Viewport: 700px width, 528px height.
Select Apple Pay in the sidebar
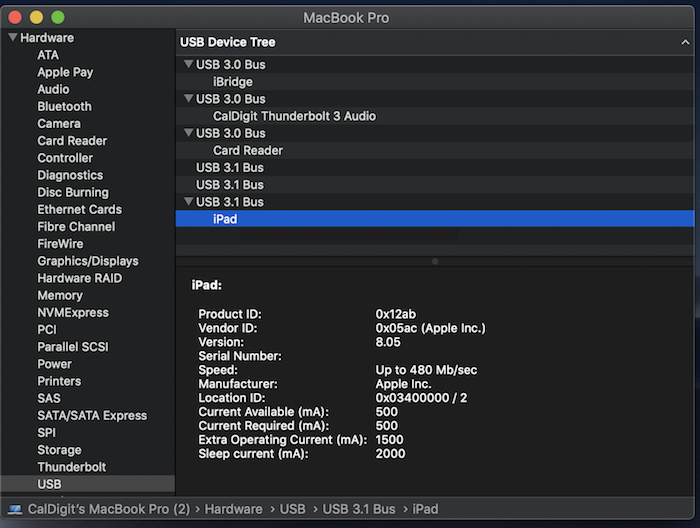65,72
